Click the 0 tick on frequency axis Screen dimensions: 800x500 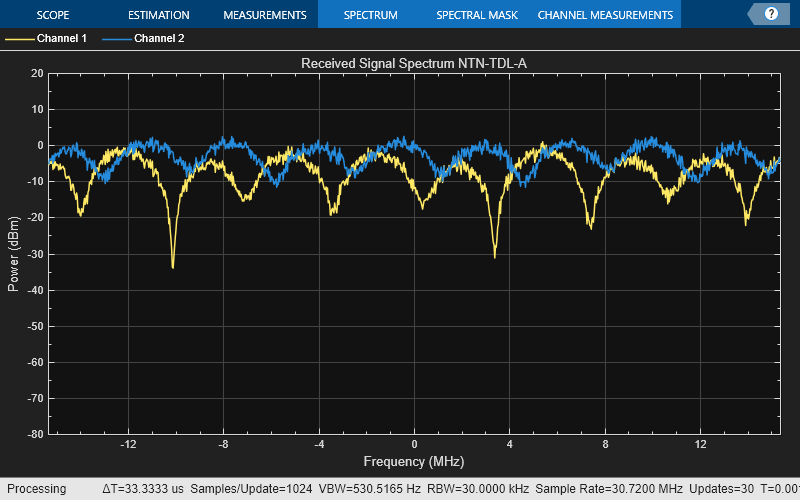(414, 444)
